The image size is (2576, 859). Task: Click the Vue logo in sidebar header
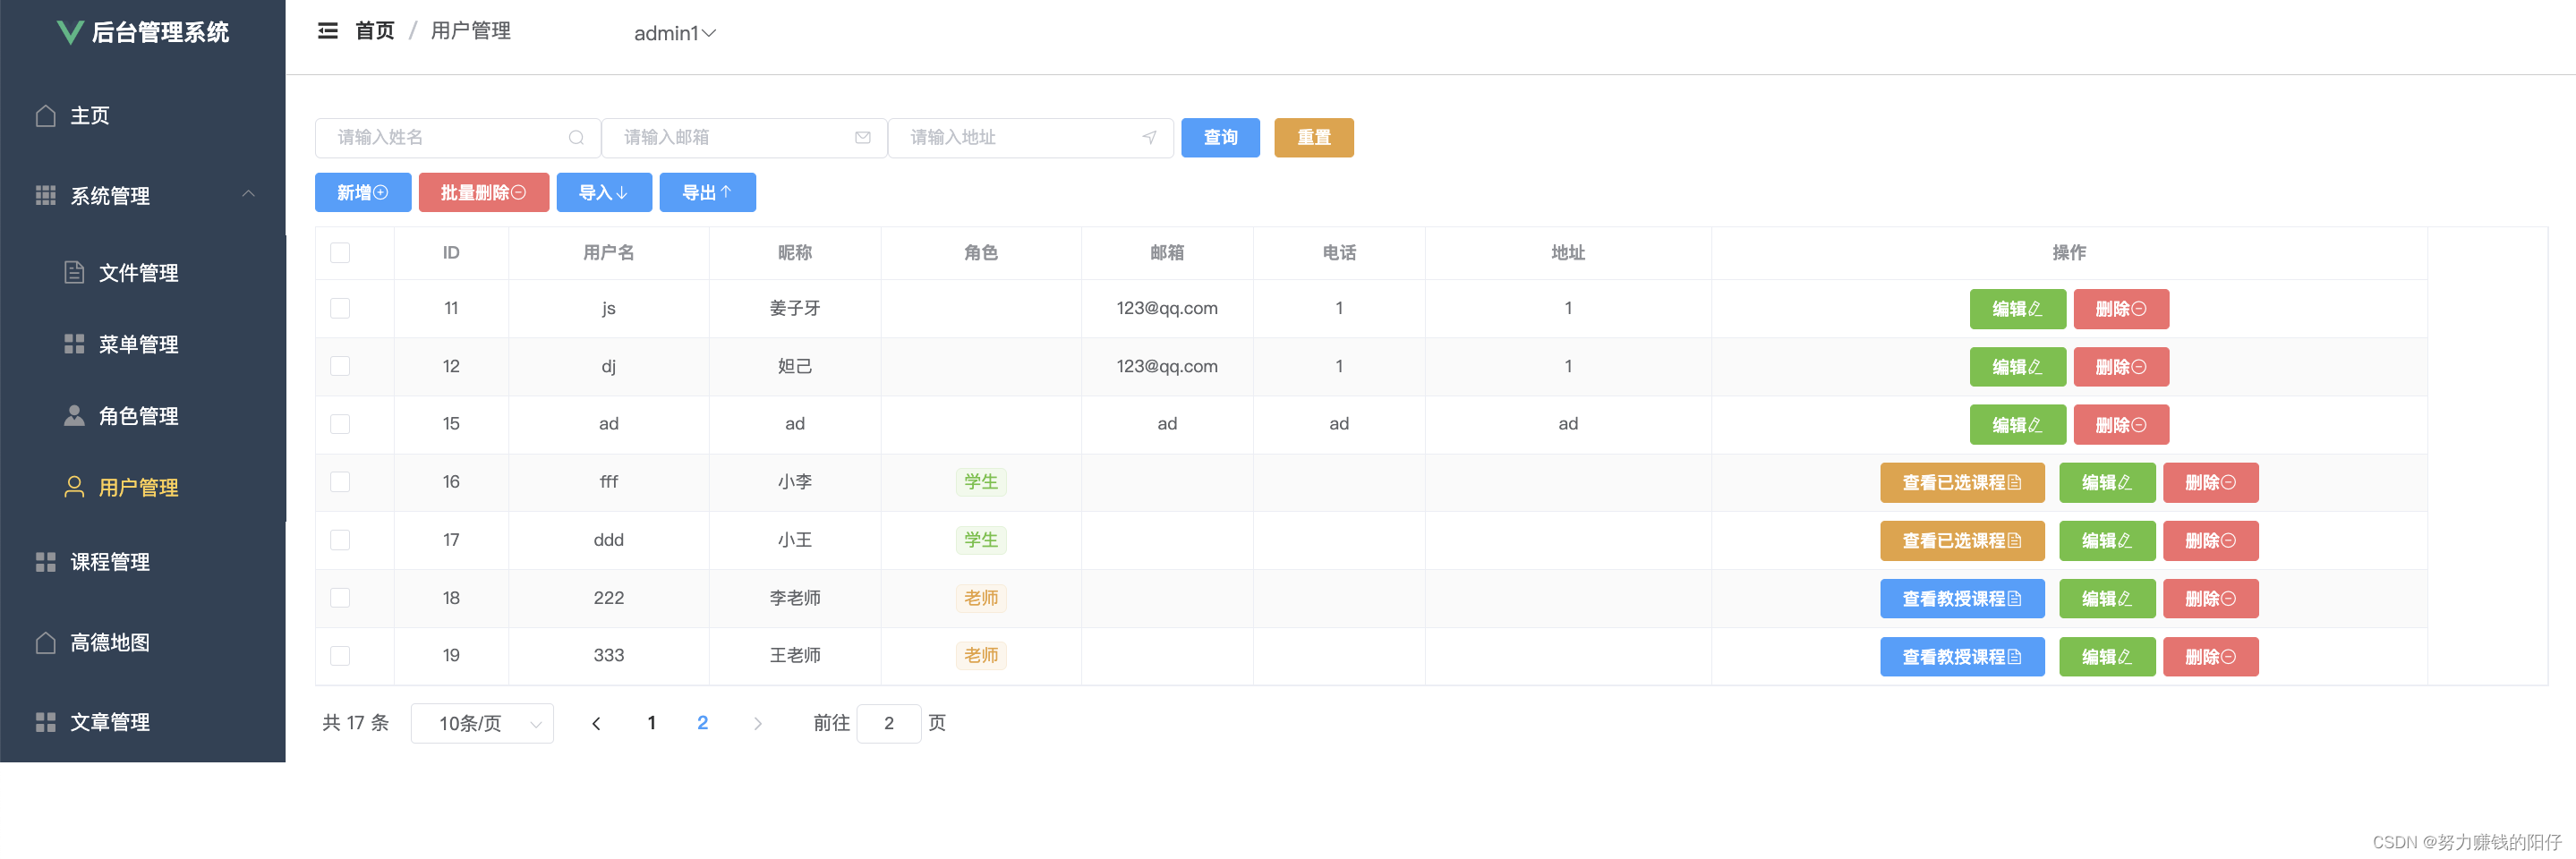click(x=70, y=32)
